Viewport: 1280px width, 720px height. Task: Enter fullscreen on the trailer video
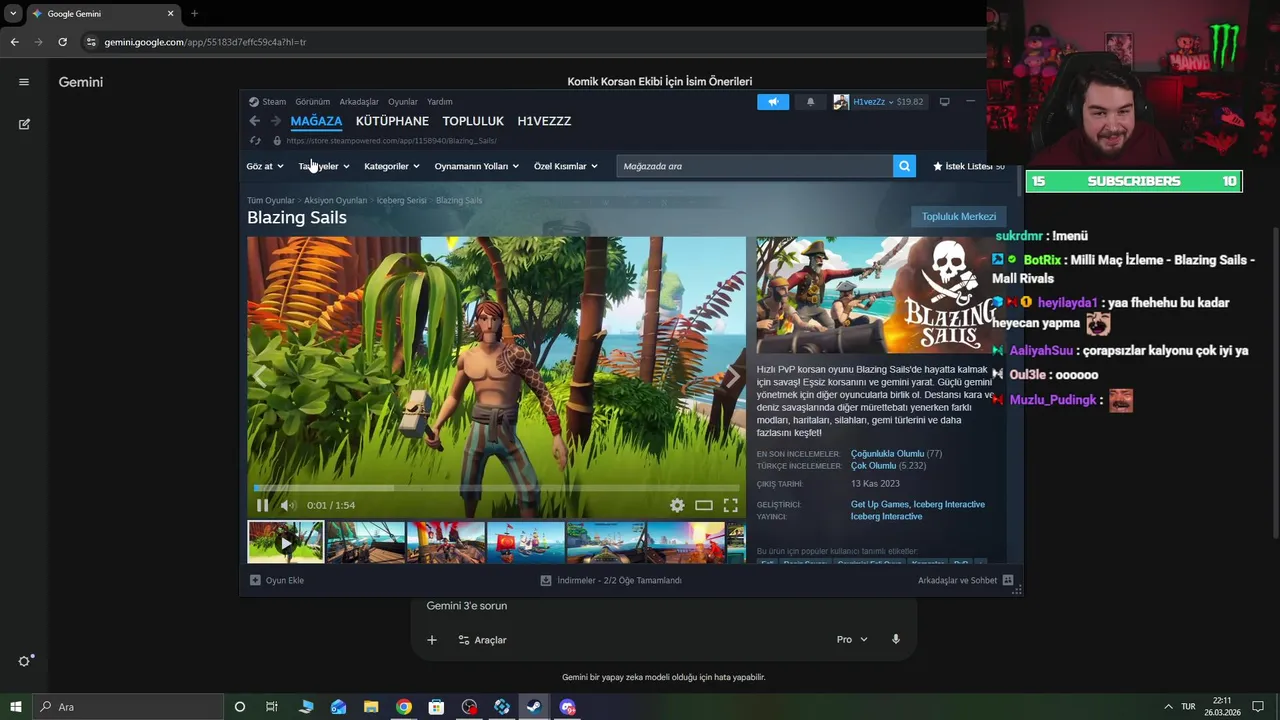(x=731, y=505)
